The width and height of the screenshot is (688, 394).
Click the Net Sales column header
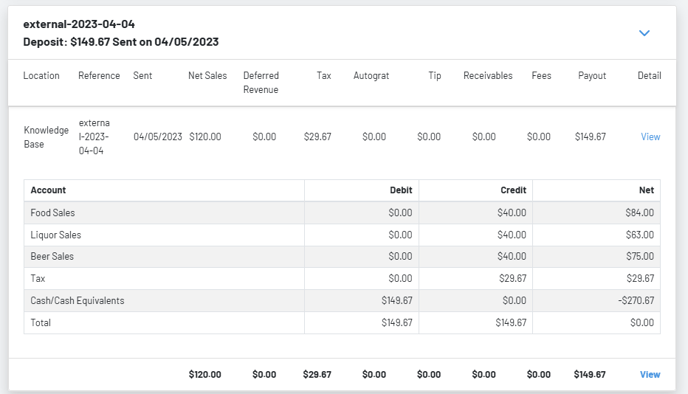tap(208, 75)
